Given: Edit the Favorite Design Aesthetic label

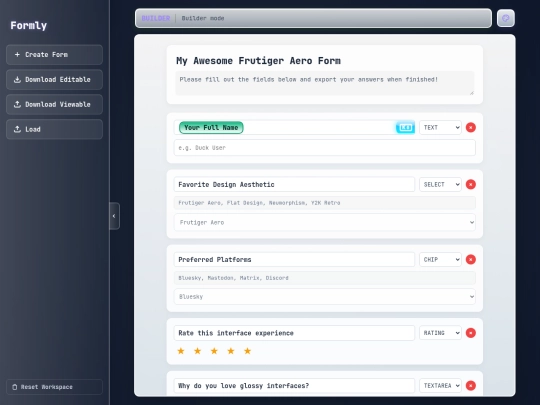Looking at the screenshot, I should tap(294, 184).
